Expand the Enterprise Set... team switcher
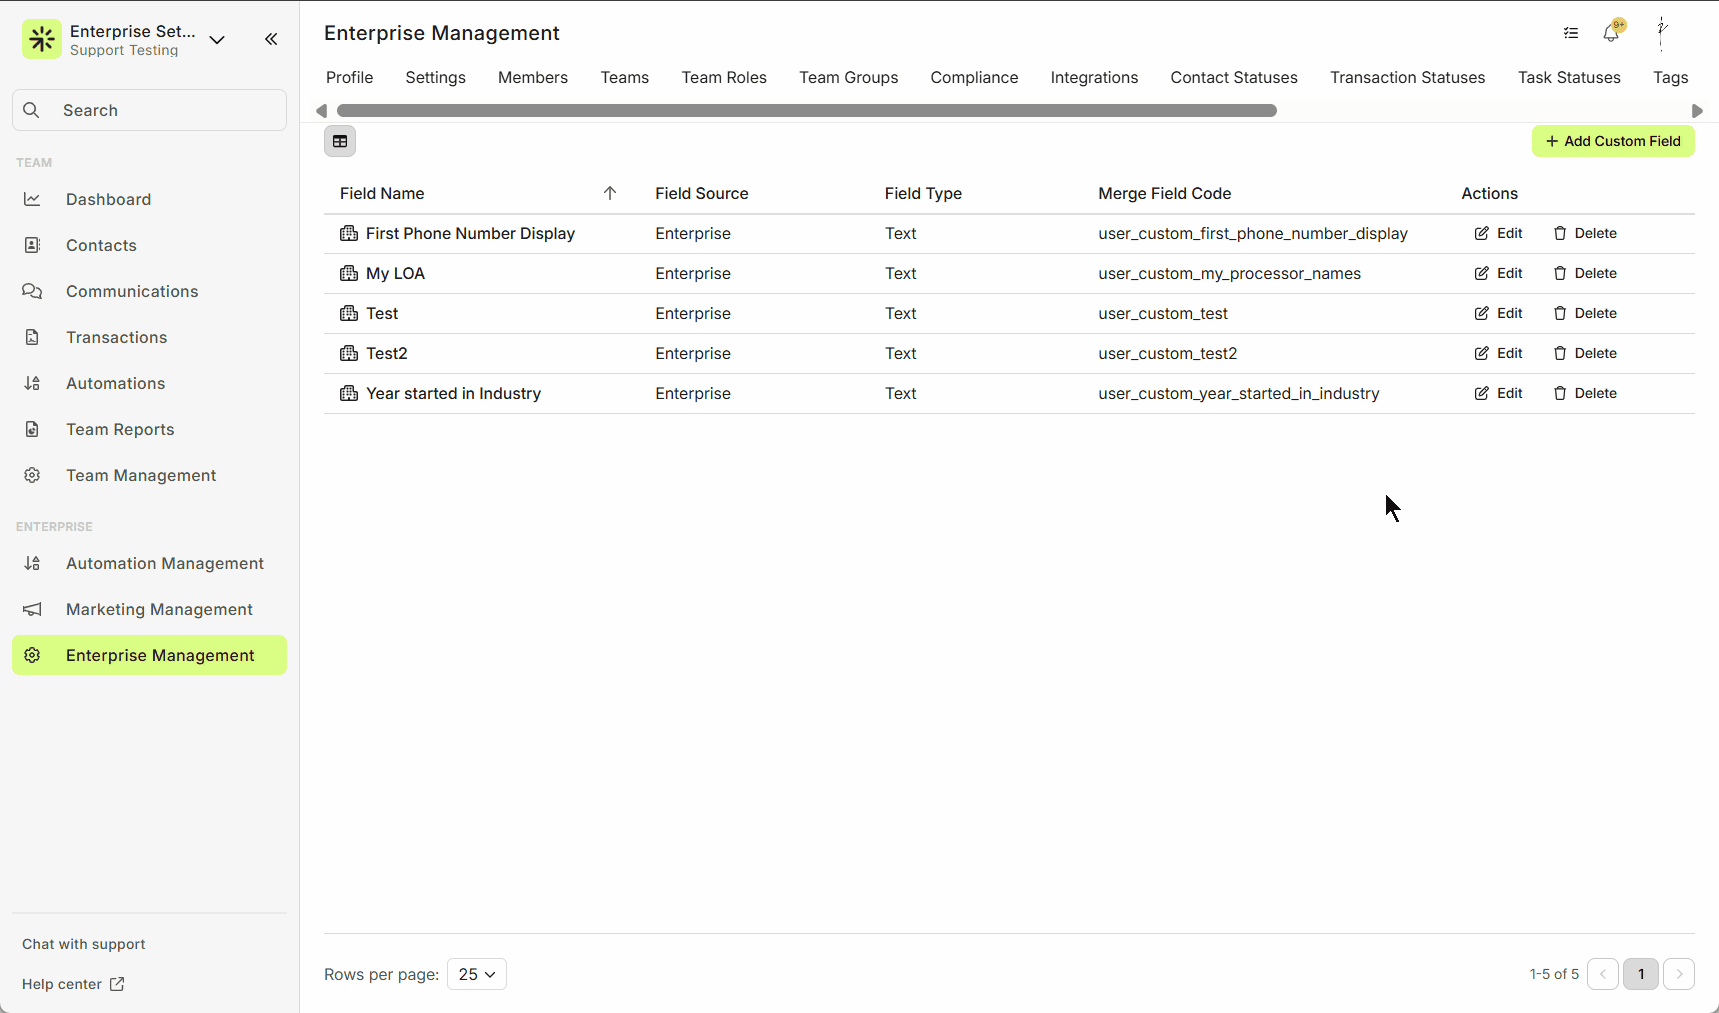1719x1013 pixels. tap(217, 40)
